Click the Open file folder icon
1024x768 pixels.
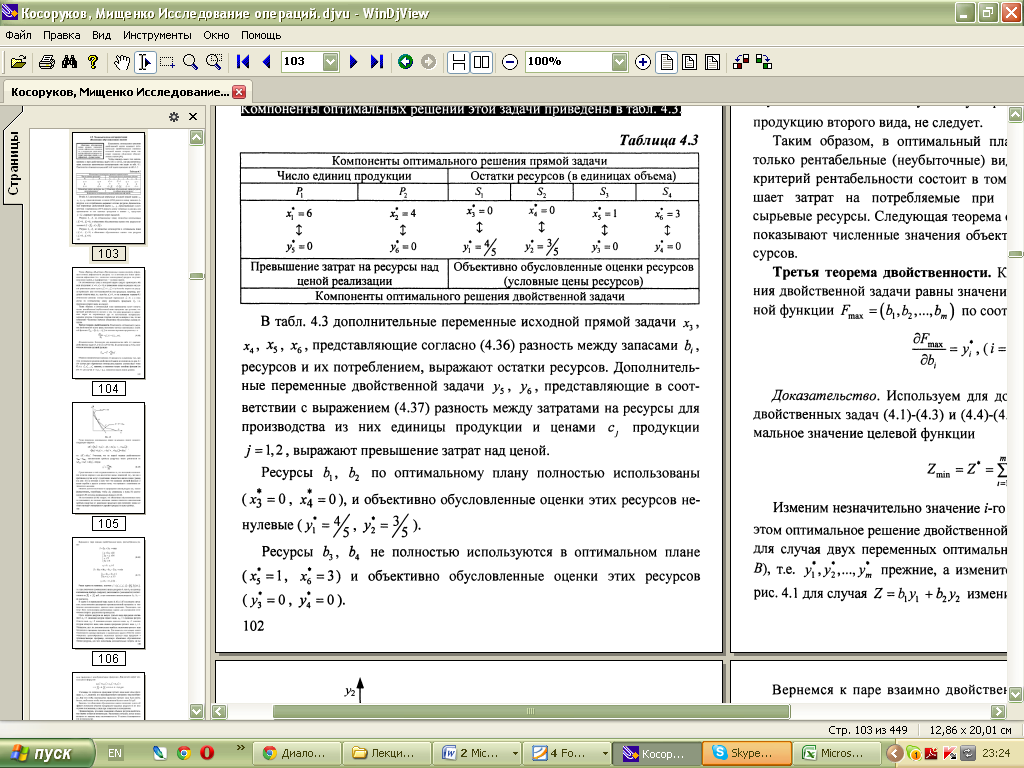18,62
